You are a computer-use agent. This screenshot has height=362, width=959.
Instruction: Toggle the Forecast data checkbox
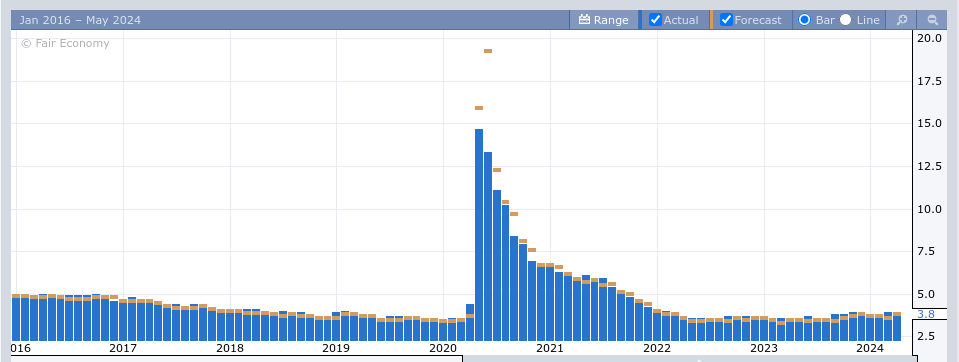[726, 20]
